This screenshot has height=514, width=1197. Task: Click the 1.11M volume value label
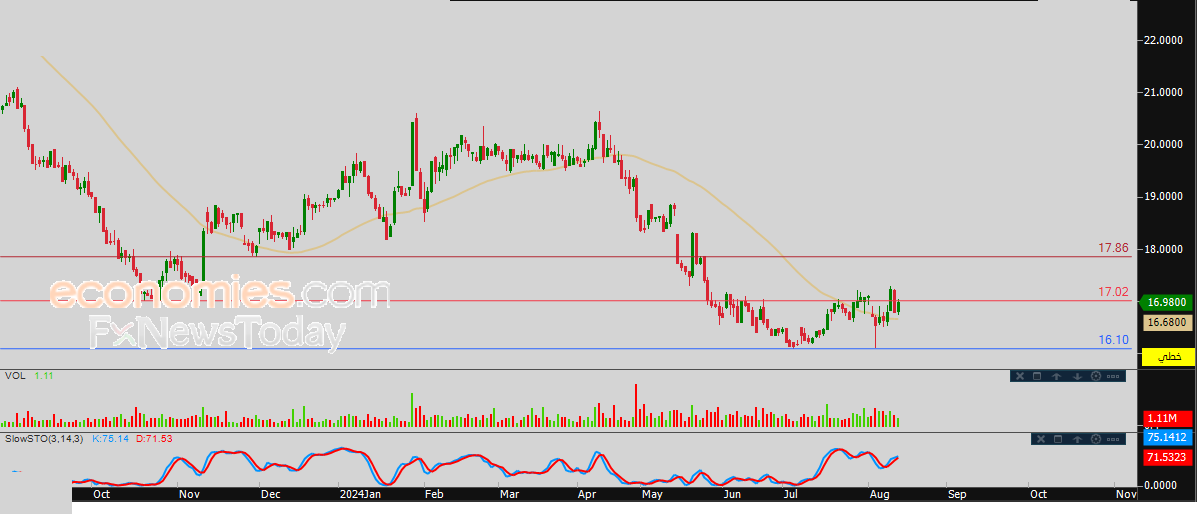[1167, 418]
